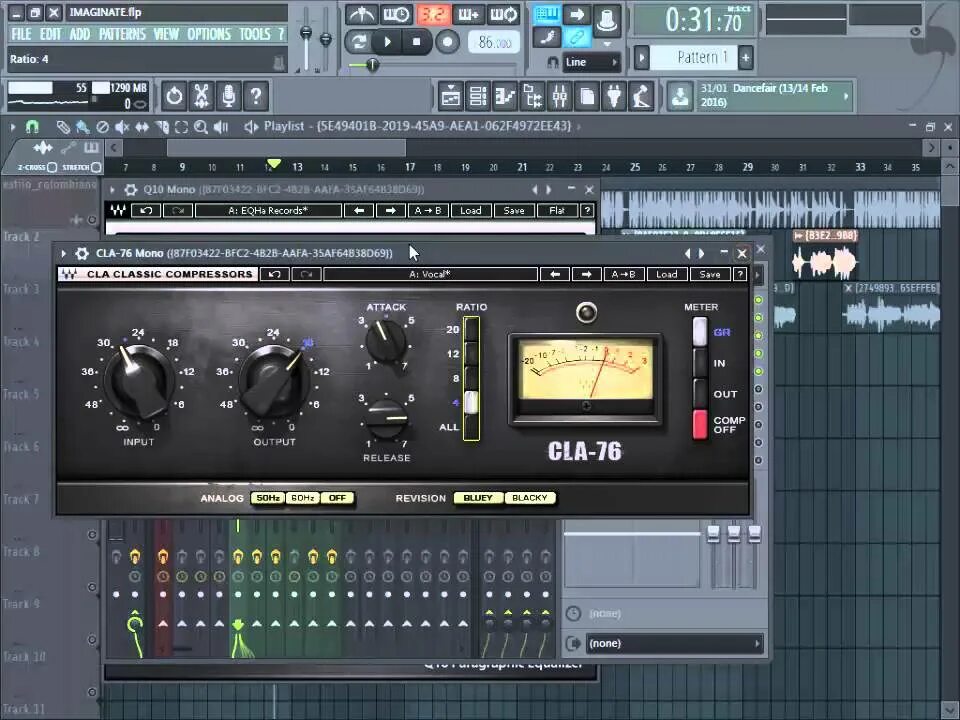Viewport: 960px width, 720px height.
Task: Set ratio to 12
Action: pyautogui.click(x=471, y=353)
